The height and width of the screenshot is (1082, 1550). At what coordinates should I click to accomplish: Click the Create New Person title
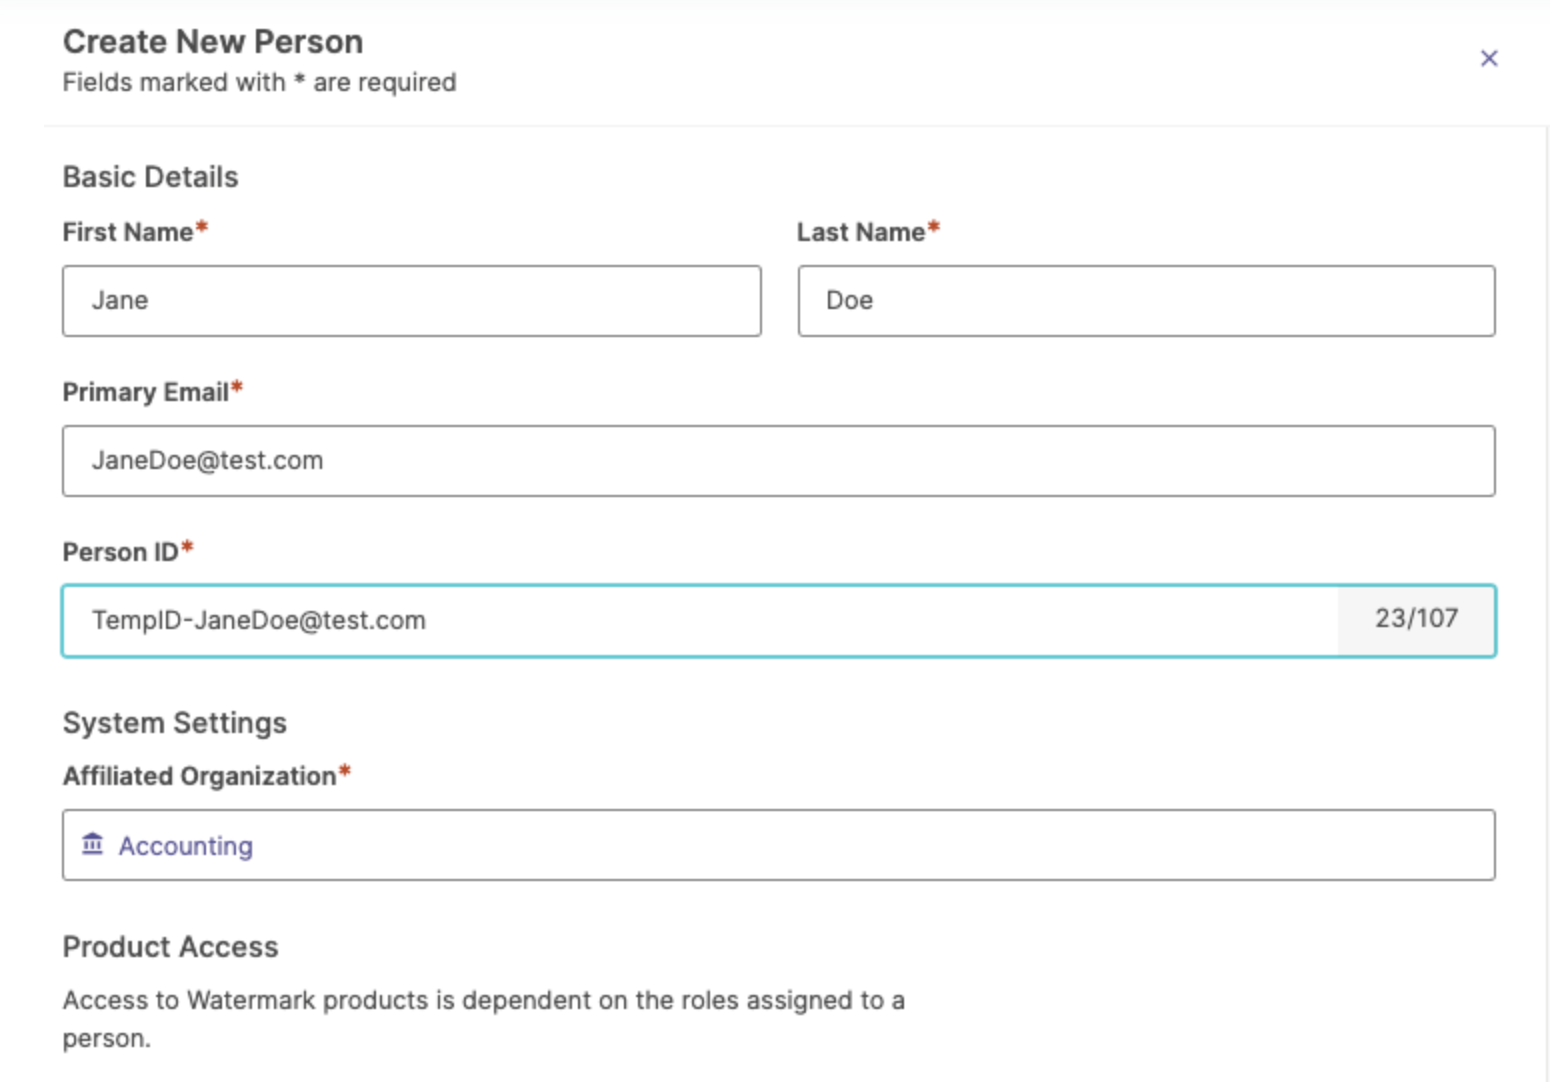(213, 42)
